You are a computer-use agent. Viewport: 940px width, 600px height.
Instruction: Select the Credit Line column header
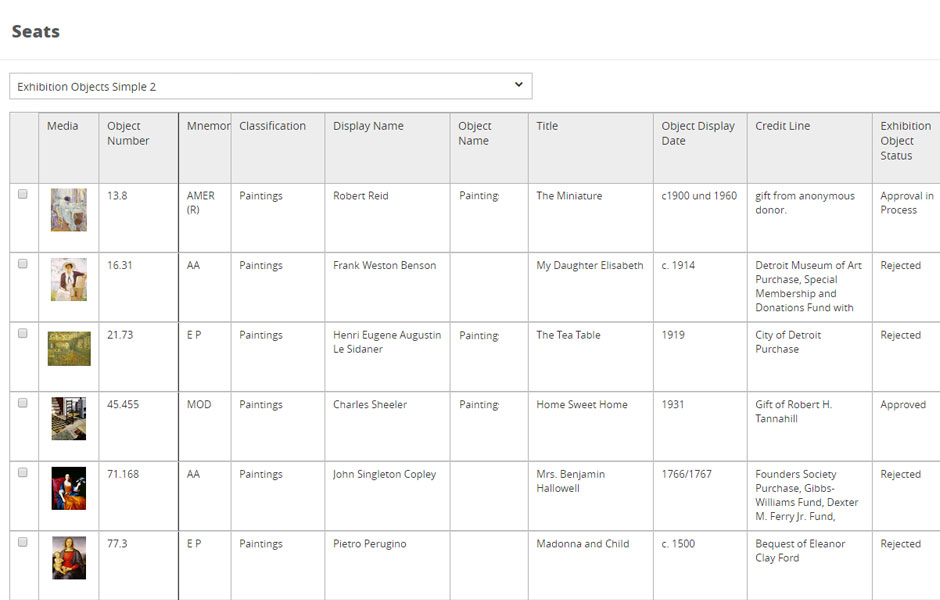782,126
